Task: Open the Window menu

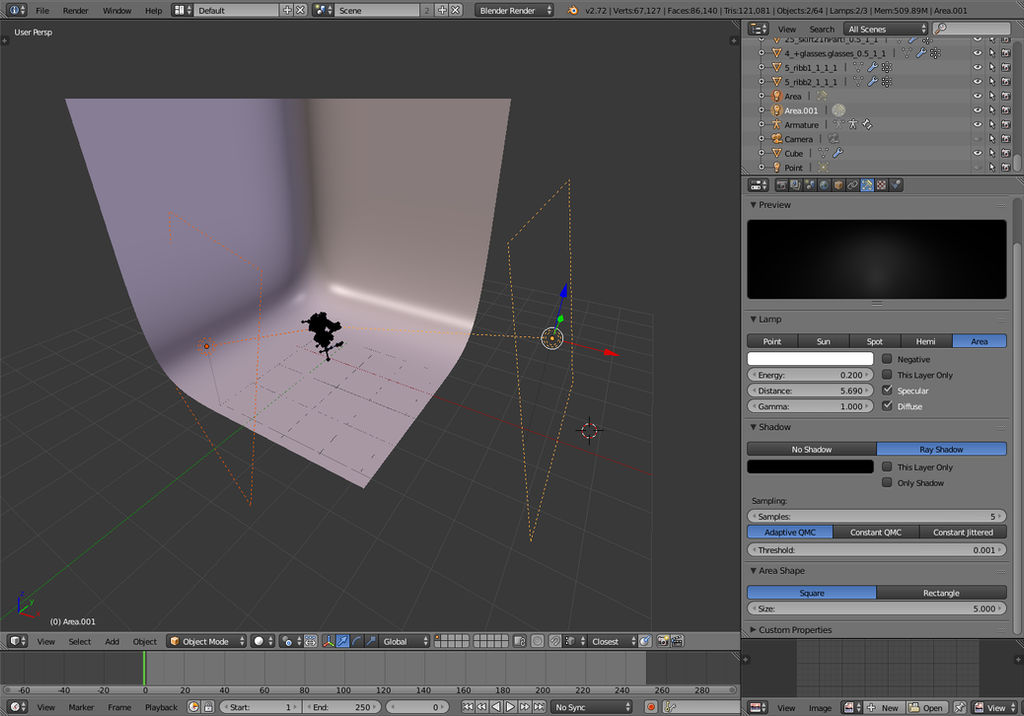Action: pos(117,10)
